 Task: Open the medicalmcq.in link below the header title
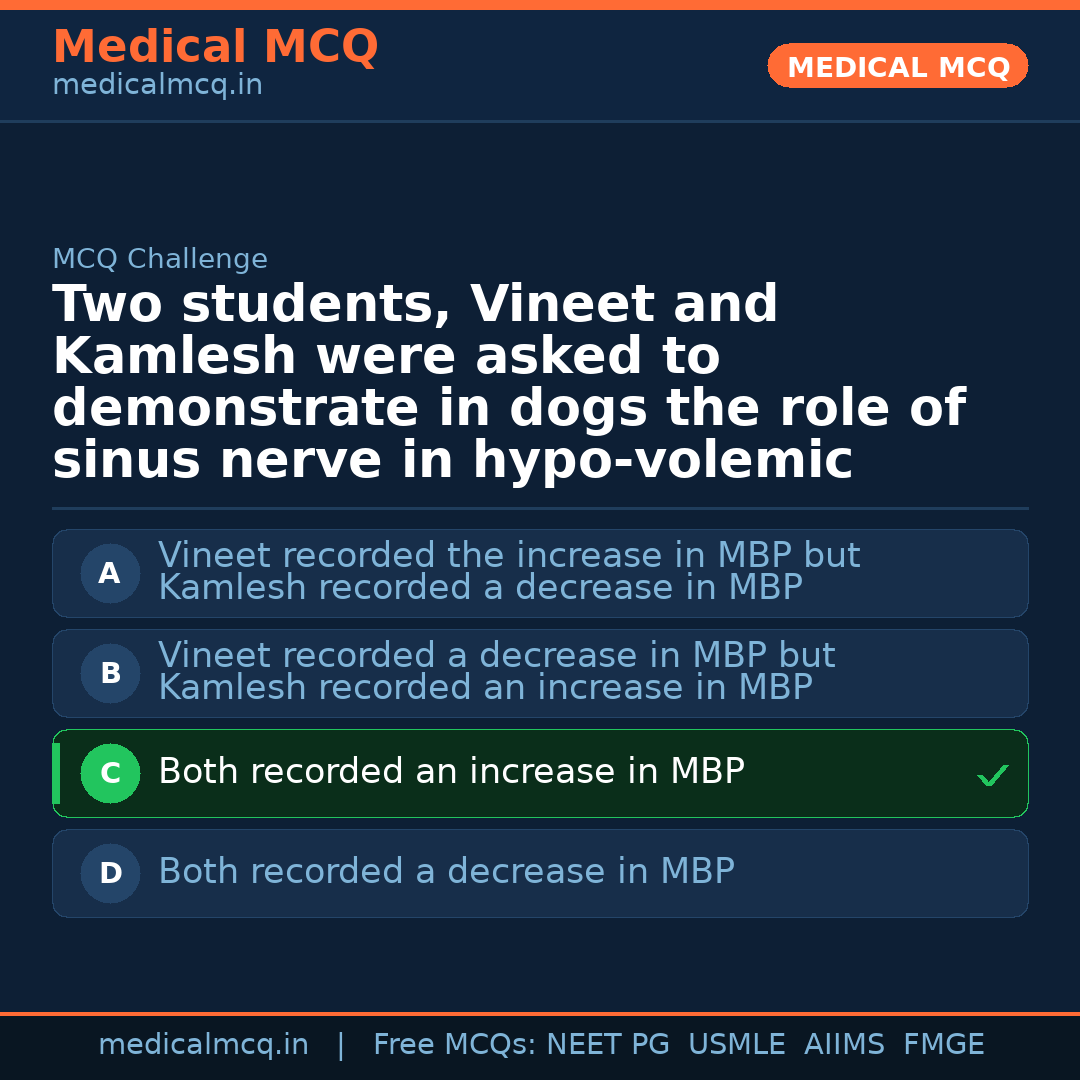[157, 86]
